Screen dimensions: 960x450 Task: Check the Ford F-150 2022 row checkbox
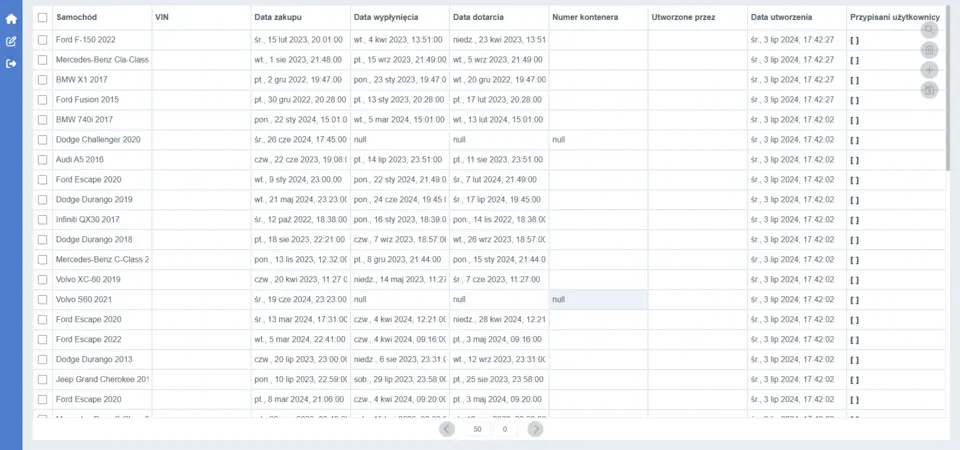click(x=42, y=40)
